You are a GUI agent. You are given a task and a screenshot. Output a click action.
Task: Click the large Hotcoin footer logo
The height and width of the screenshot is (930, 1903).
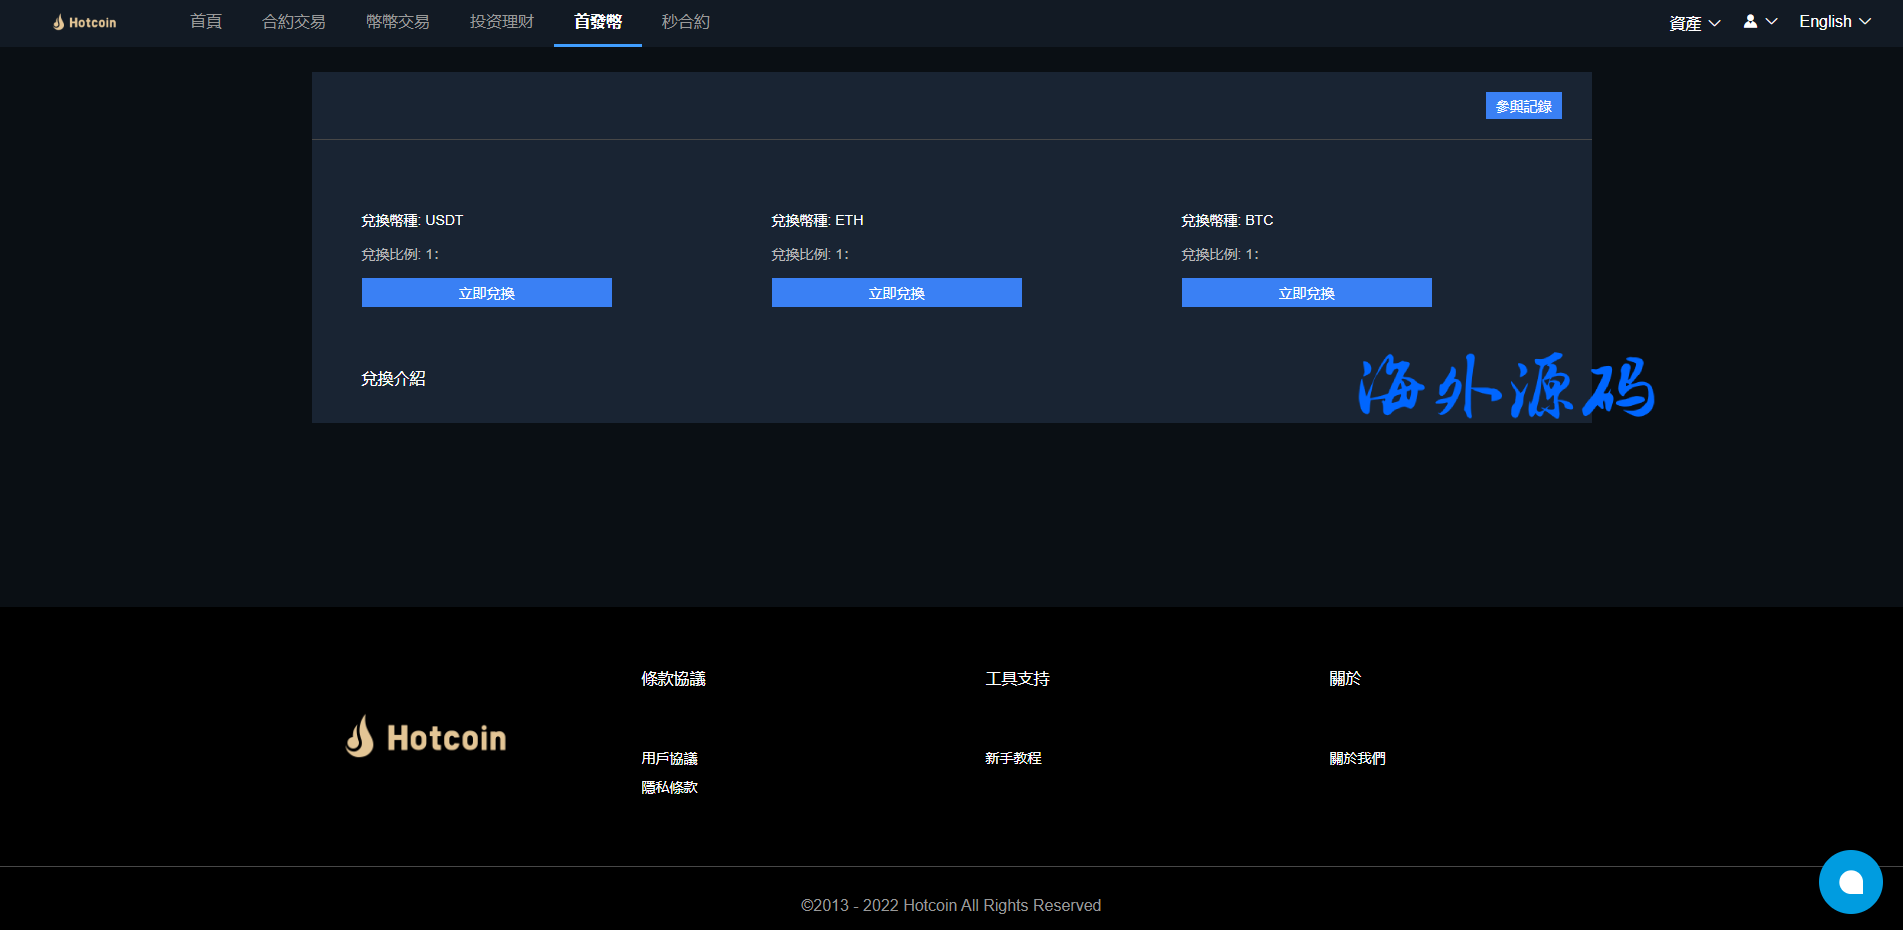click(426, 737)
